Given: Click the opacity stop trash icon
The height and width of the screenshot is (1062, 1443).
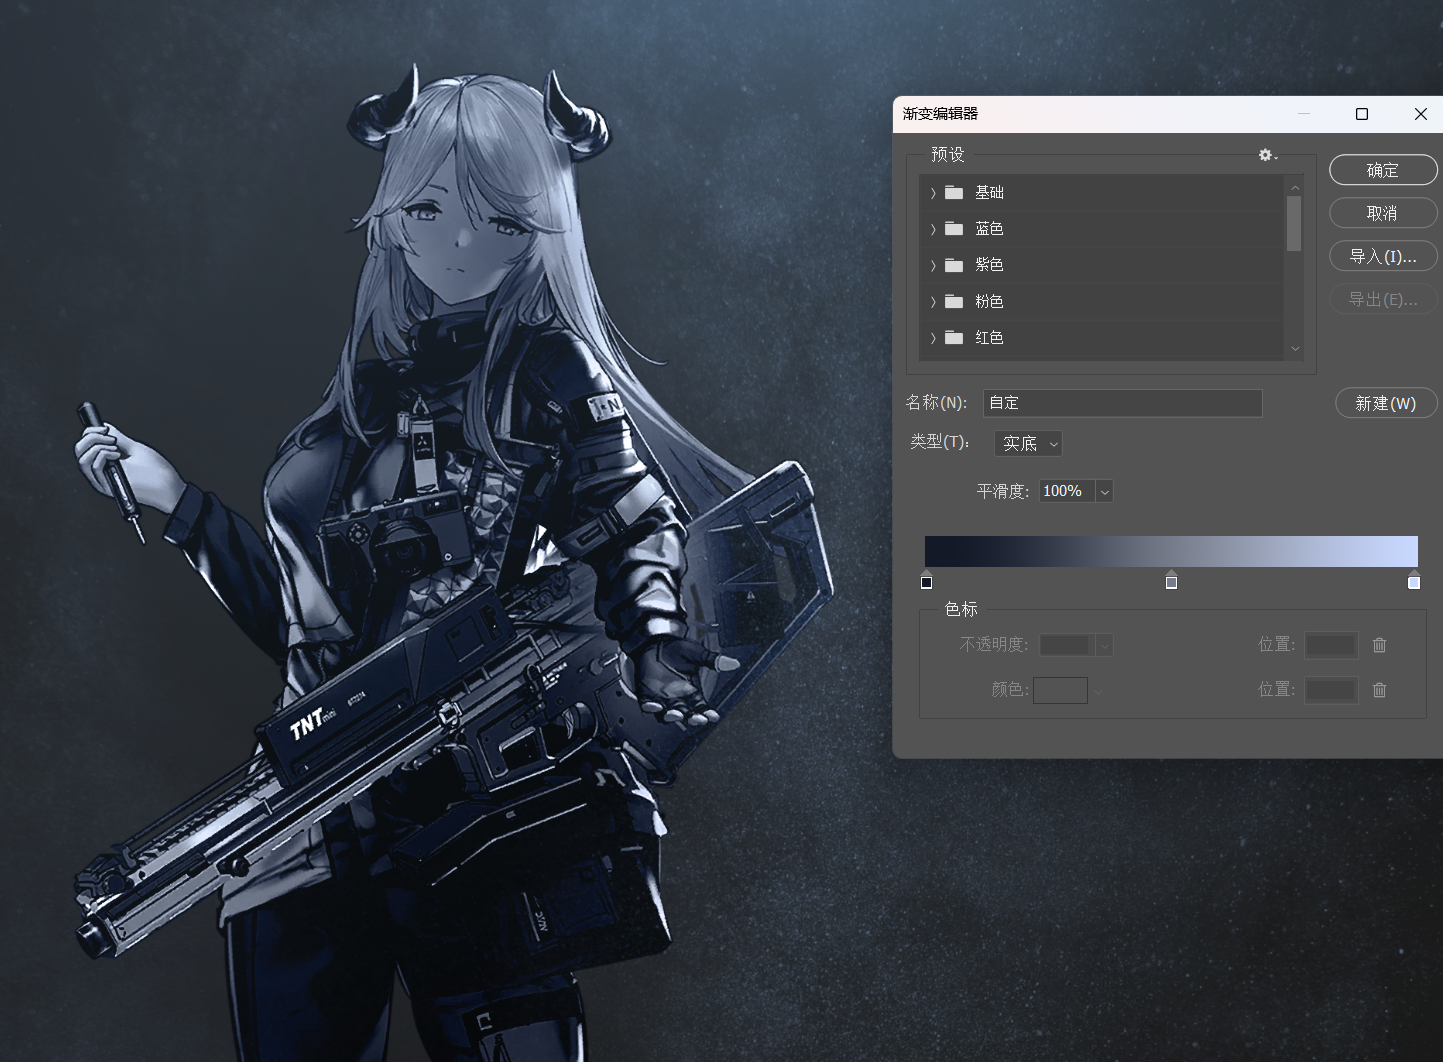Looking at the screenshot, I should [1379, 645].
